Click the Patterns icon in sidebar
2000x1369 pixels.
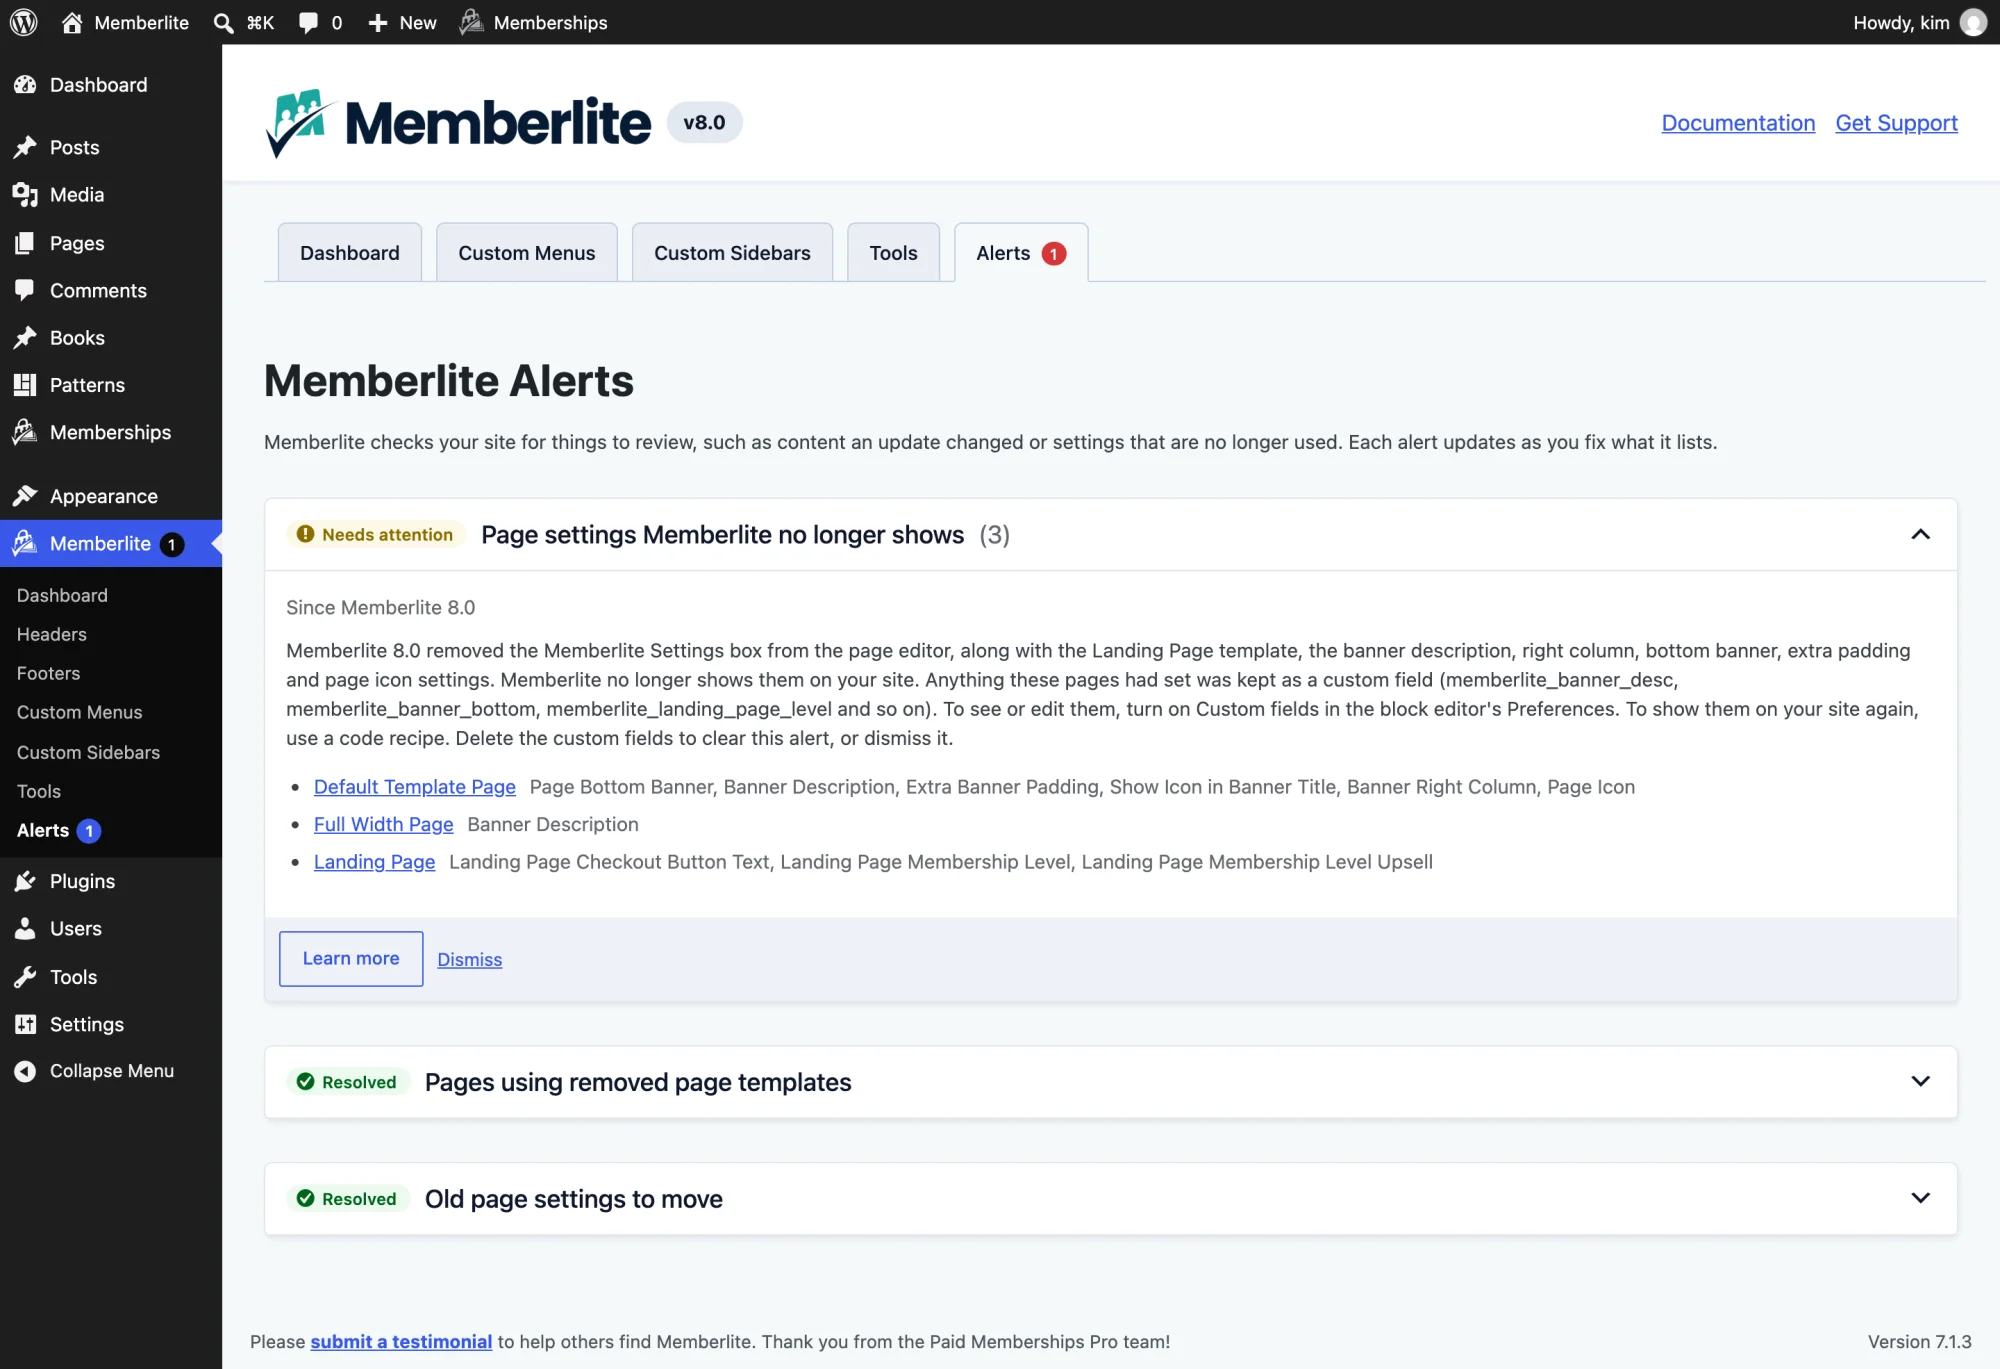[25, 385]
